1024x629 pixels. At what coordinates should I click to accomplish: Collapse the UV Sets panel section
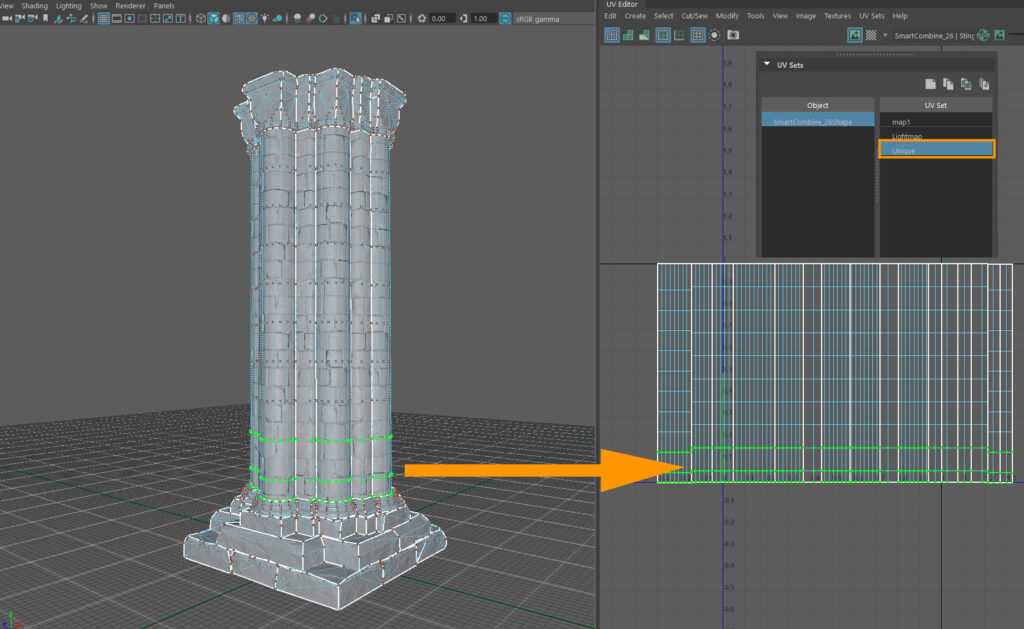[767, 64]
